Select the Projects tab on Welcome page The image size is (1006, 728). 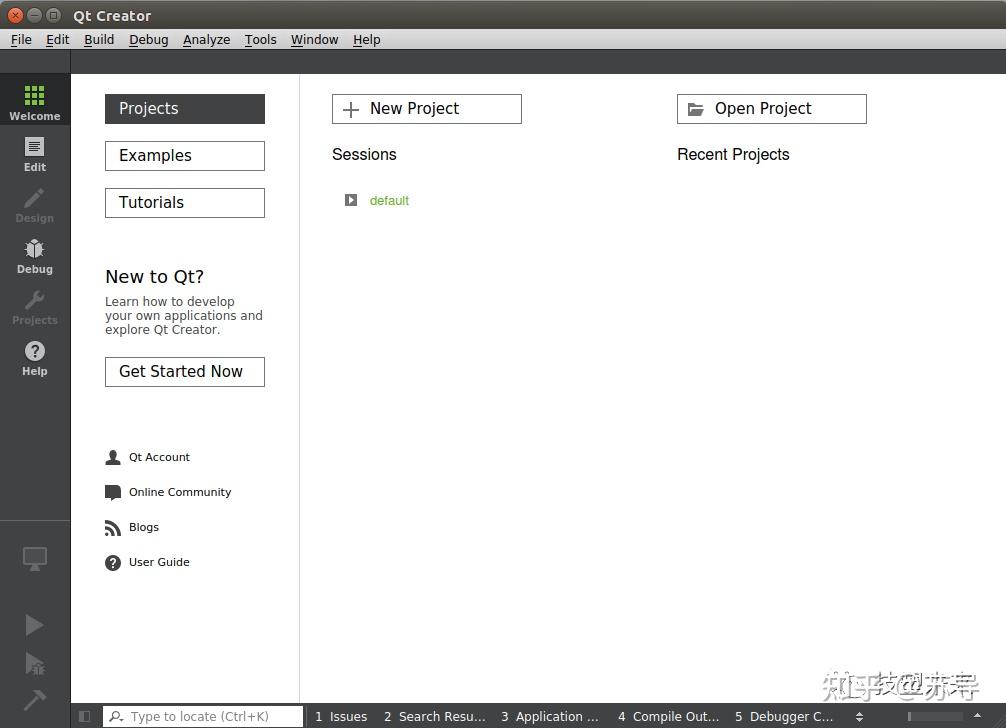point(185,109)
